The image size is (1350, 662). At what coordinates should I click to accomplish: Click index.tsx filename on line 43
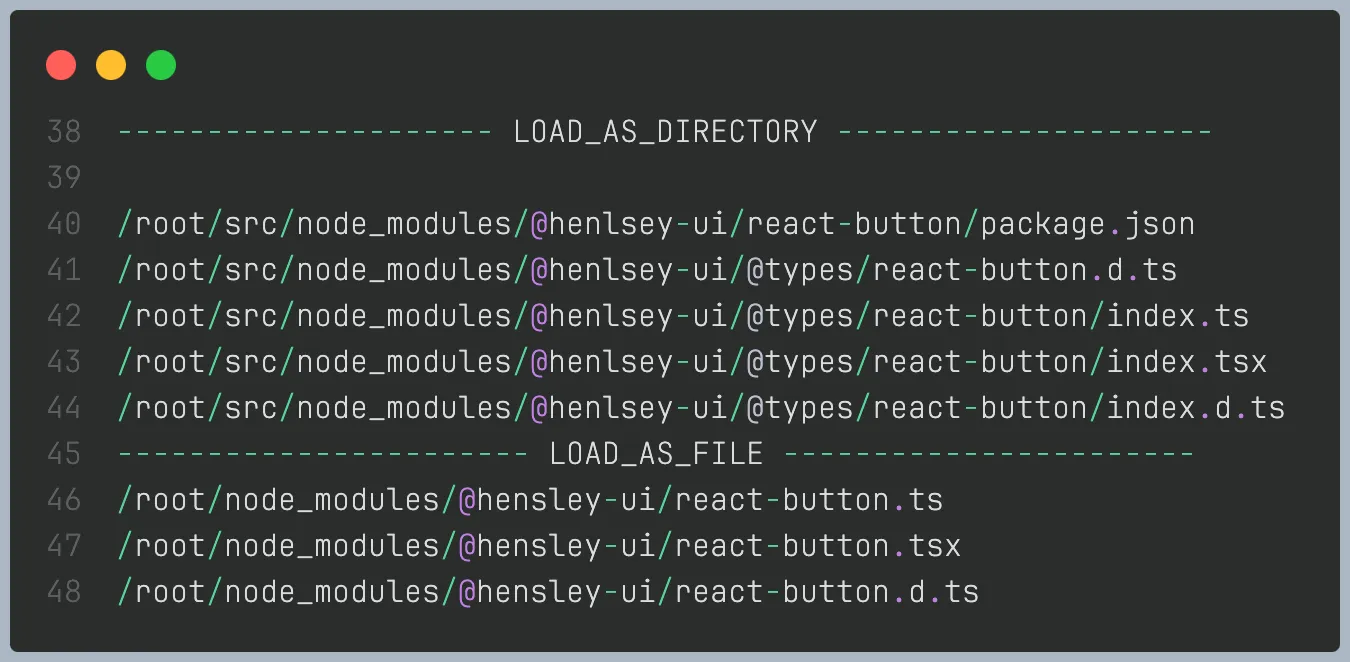[1186, 362]
